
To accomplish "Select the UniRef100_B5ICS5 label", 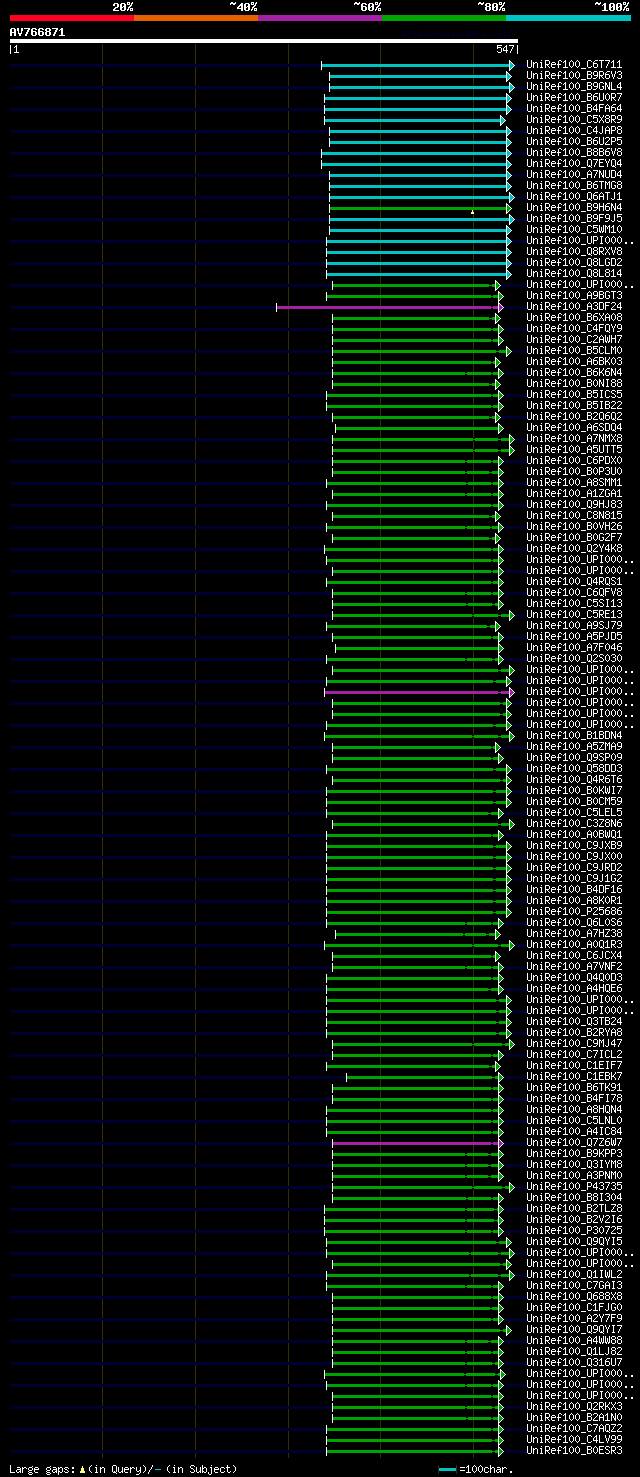I will [574, 395].
